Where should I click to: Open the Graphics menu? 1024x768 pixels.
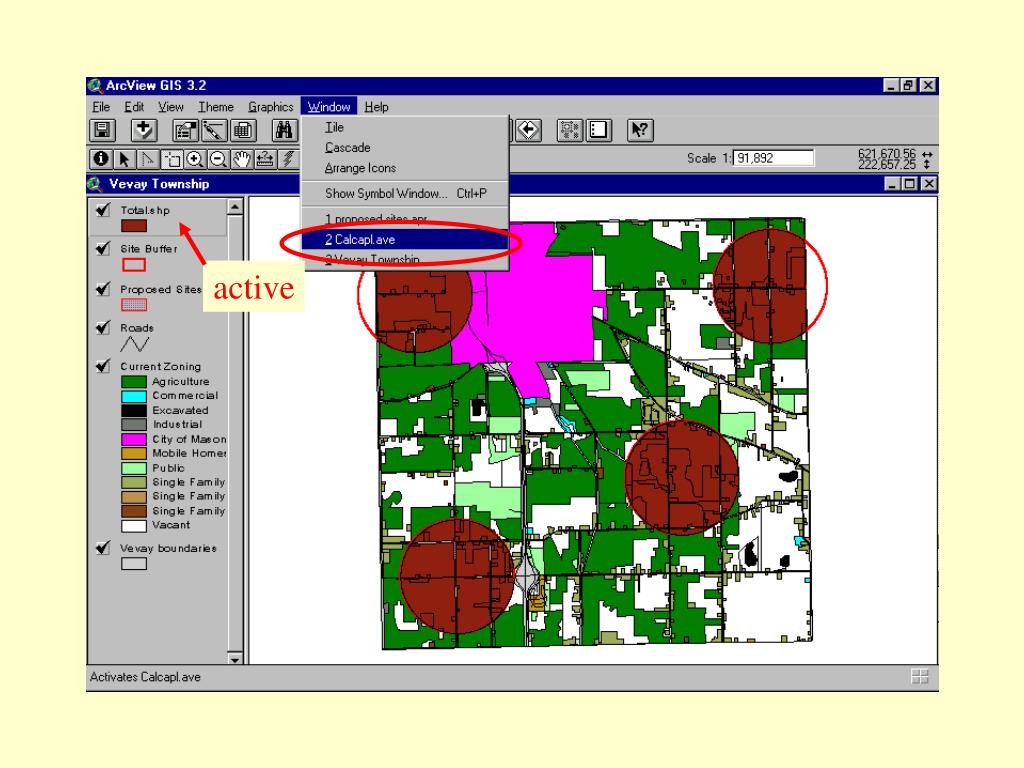pos(270,107)
